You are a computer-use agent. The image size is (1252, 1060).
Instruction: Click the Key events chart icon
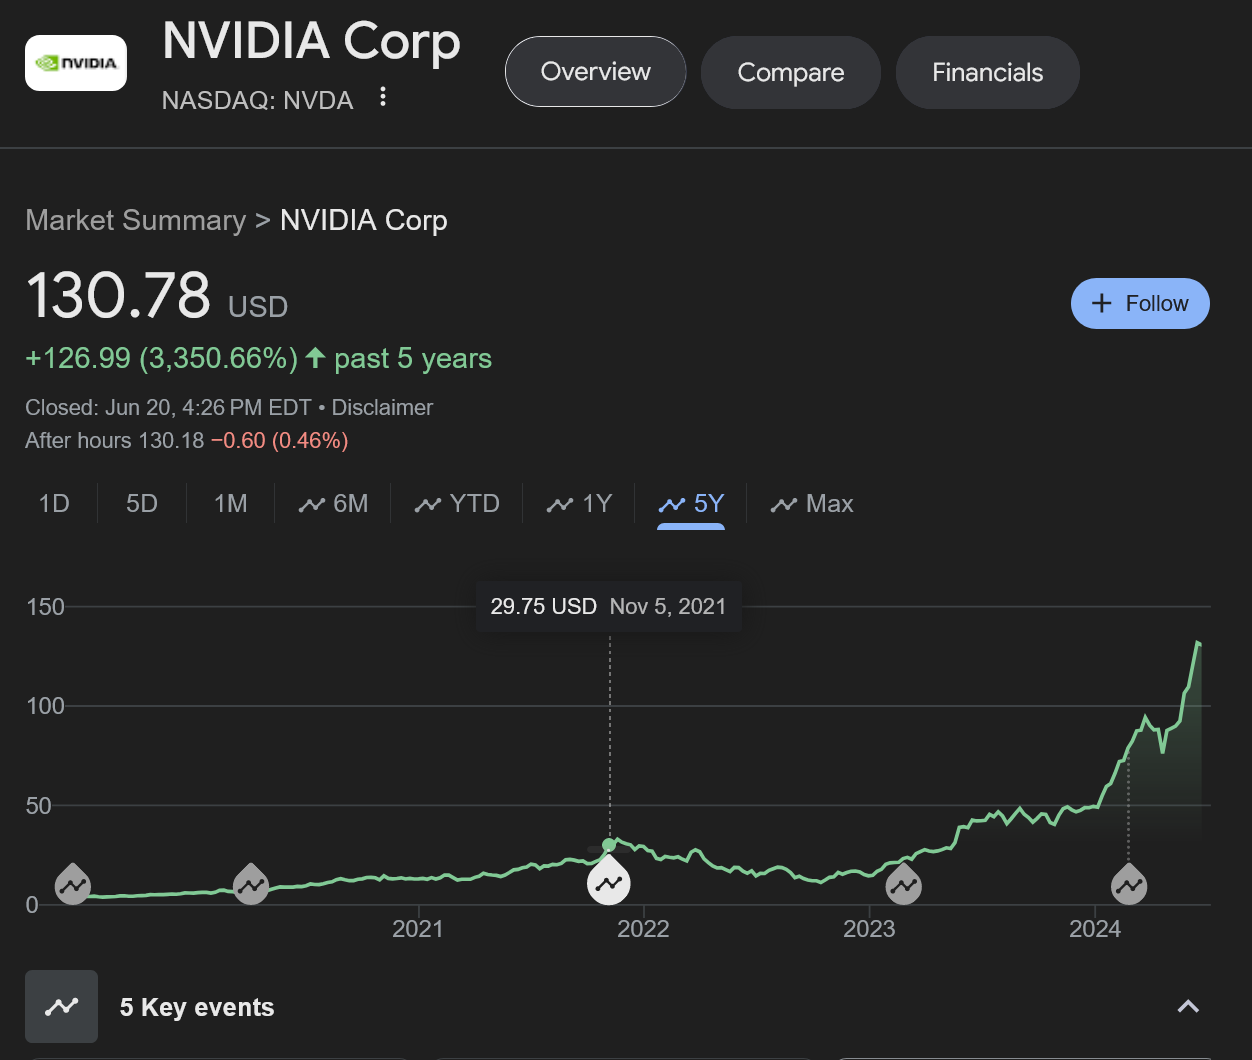tap(61, 1006)
